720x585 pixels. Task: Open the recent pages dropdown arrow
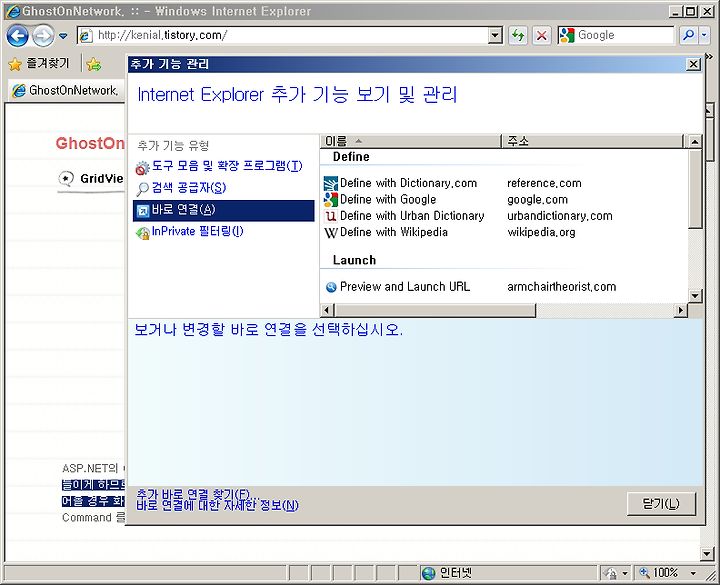coord(63,36)
